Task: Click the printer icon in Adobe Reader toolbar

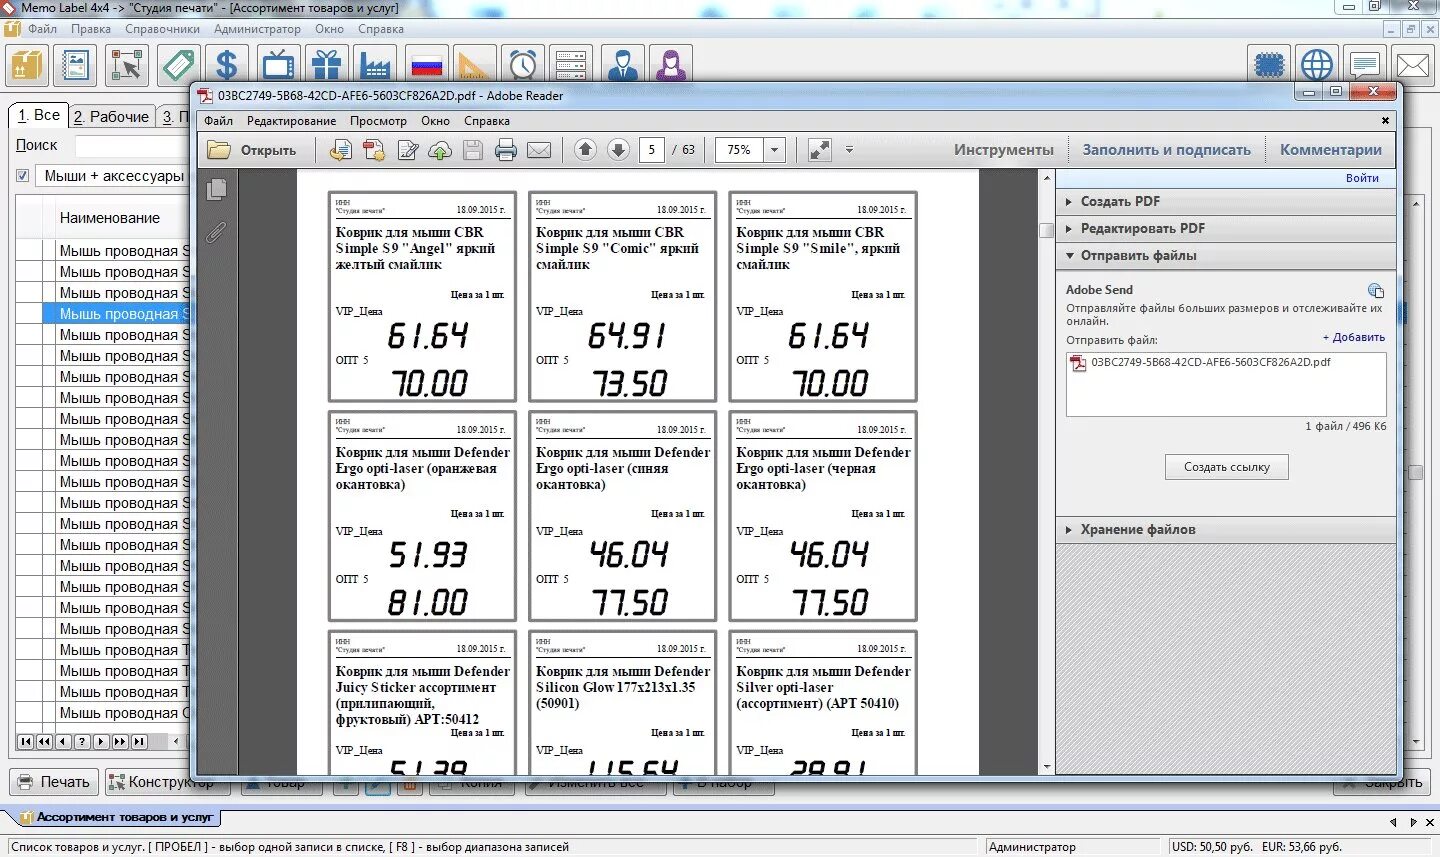Action: point(506,150)
